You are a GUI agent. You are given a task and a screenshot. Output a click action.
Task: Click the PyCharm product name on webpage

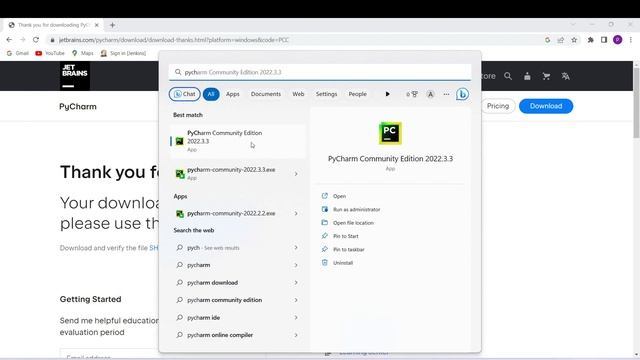click(x=78, y=107)
